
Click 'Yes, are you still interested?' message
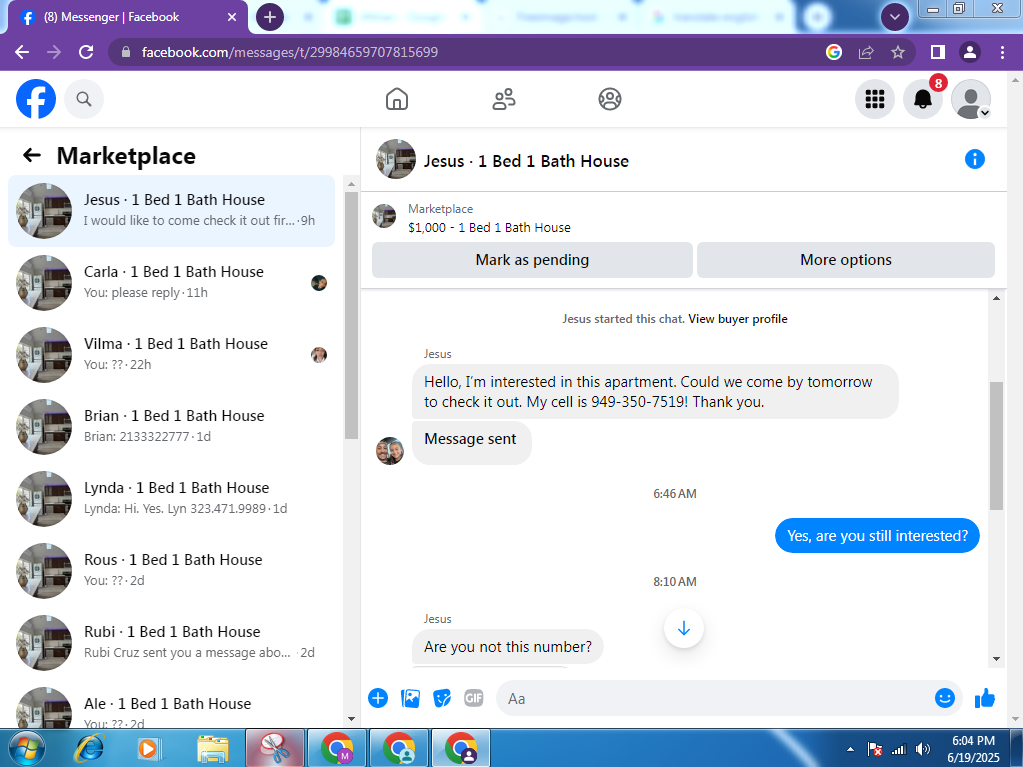tap(877, 535)
